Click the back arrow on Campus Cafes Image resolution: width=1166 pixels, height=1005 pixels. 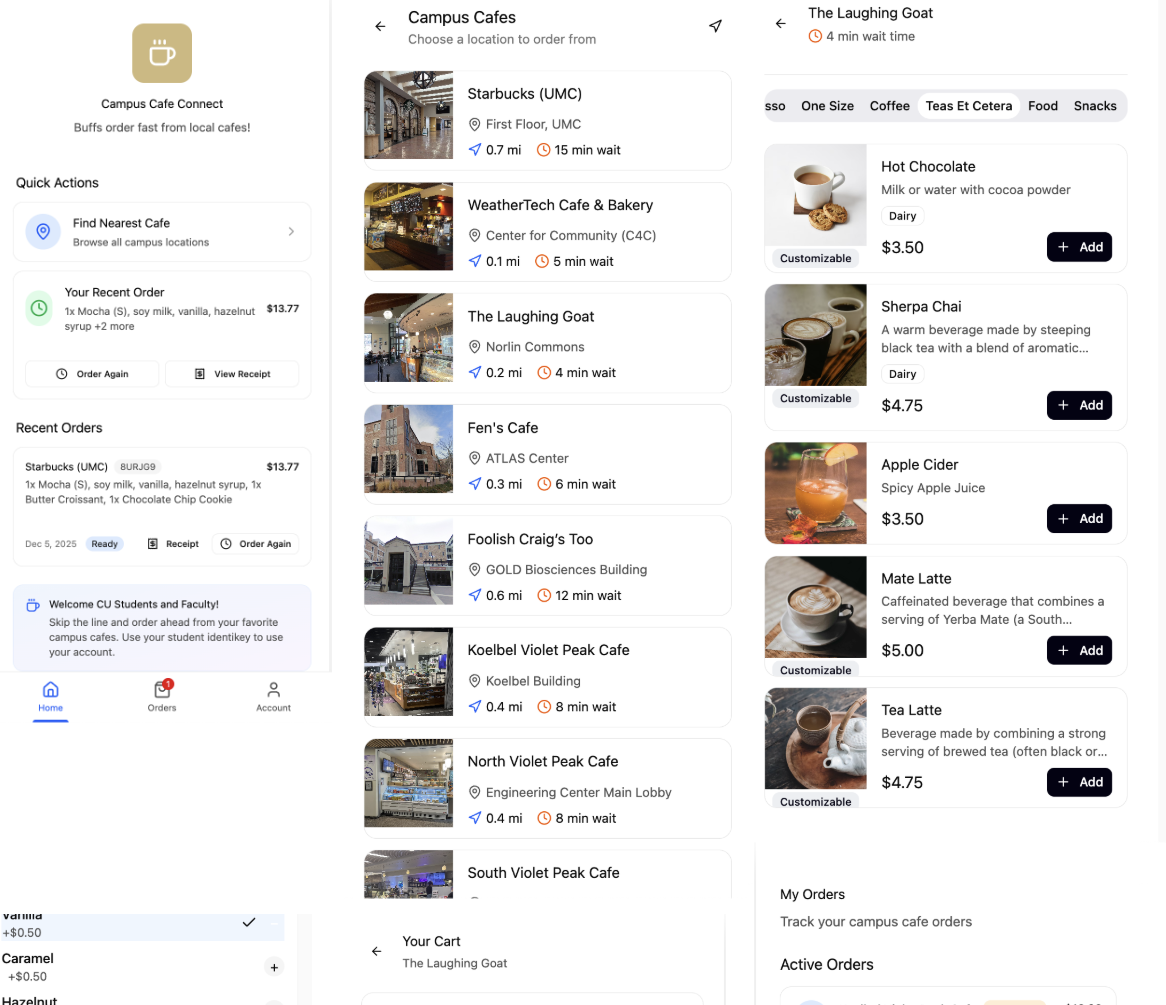click(380, 27)
